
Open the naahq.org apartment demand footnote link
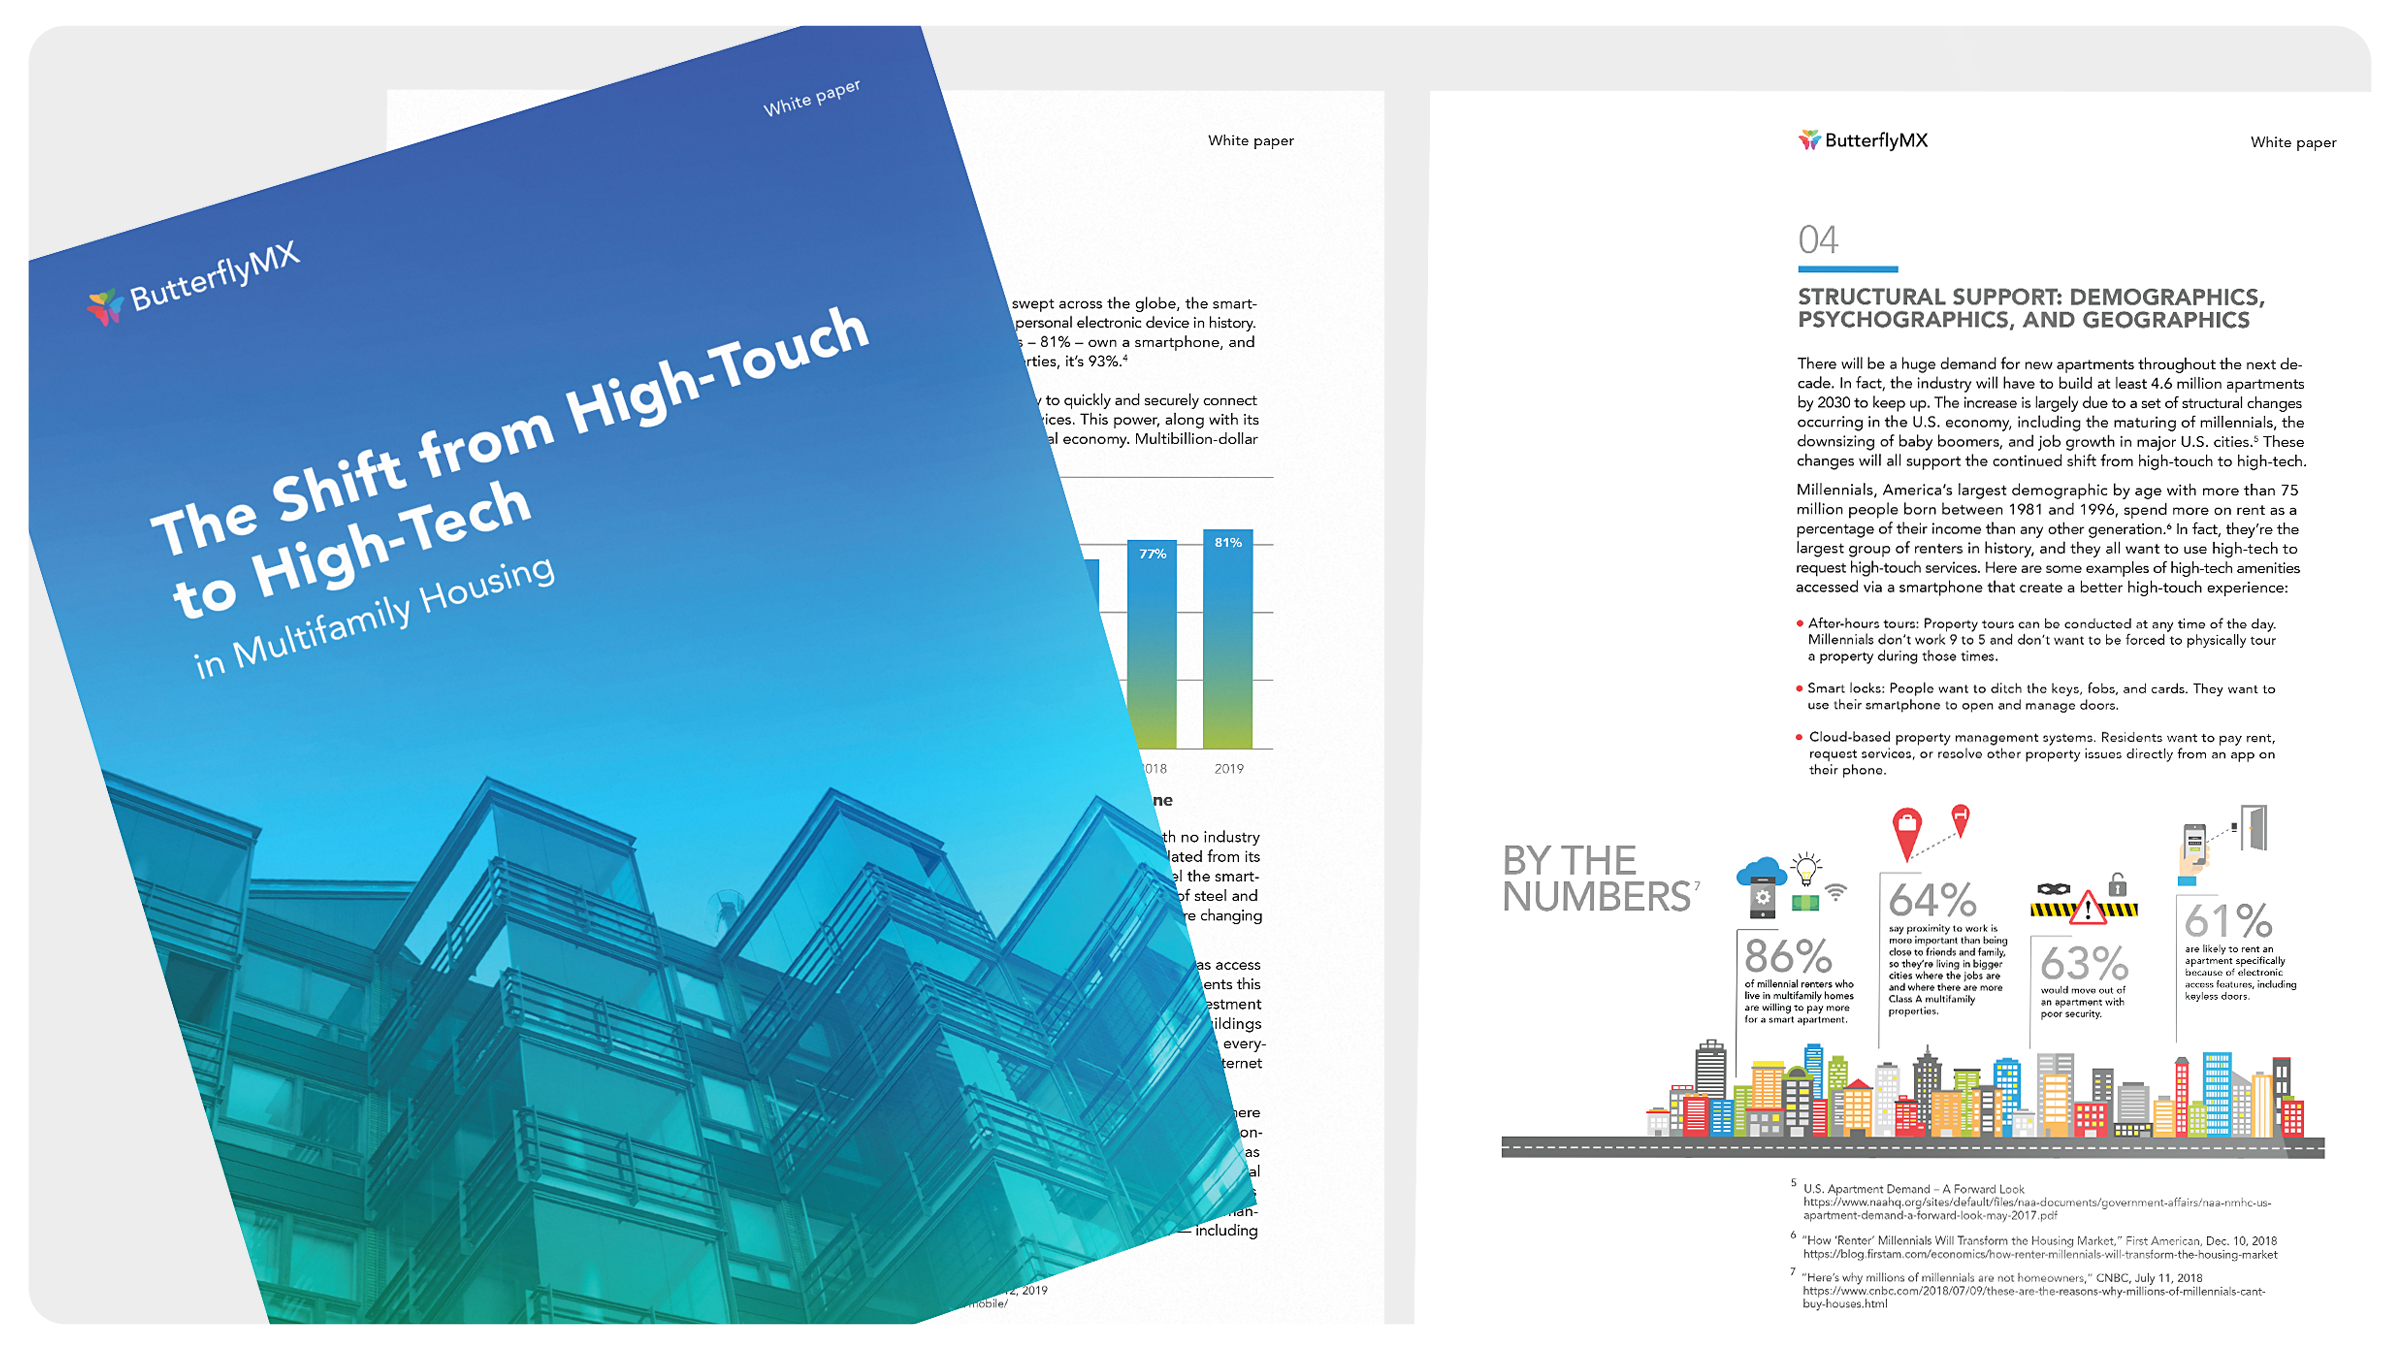pyautogui.click(x=2036, y=1209)
